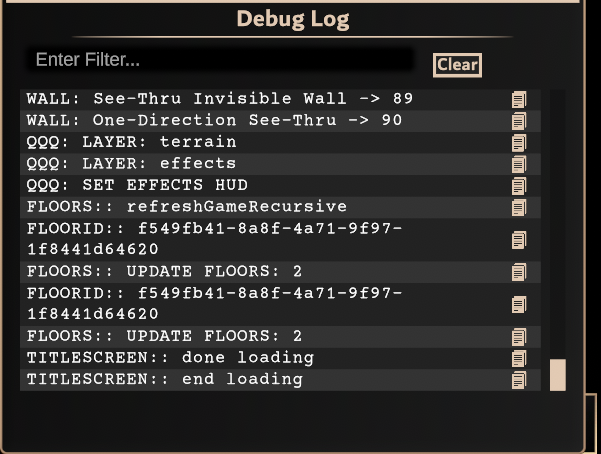Copy the LAYER: terrain log line

[519, 143]
